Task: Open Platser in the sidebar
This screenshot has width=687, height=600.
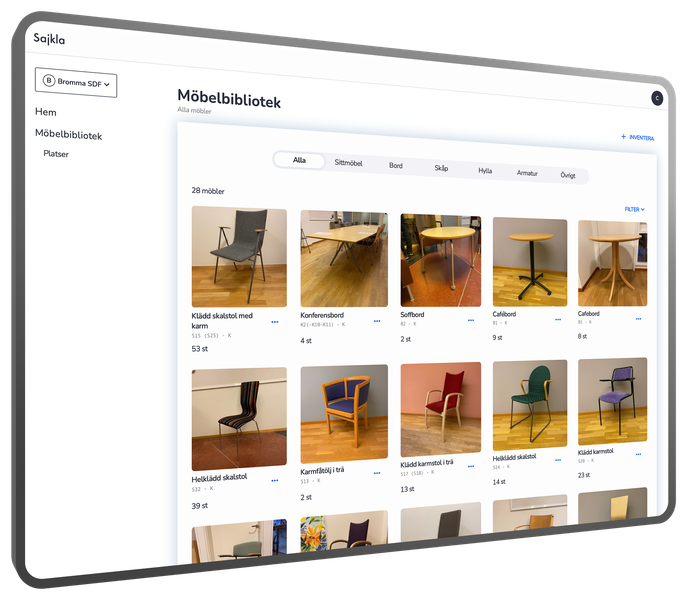Action: [x=56, y=153]
